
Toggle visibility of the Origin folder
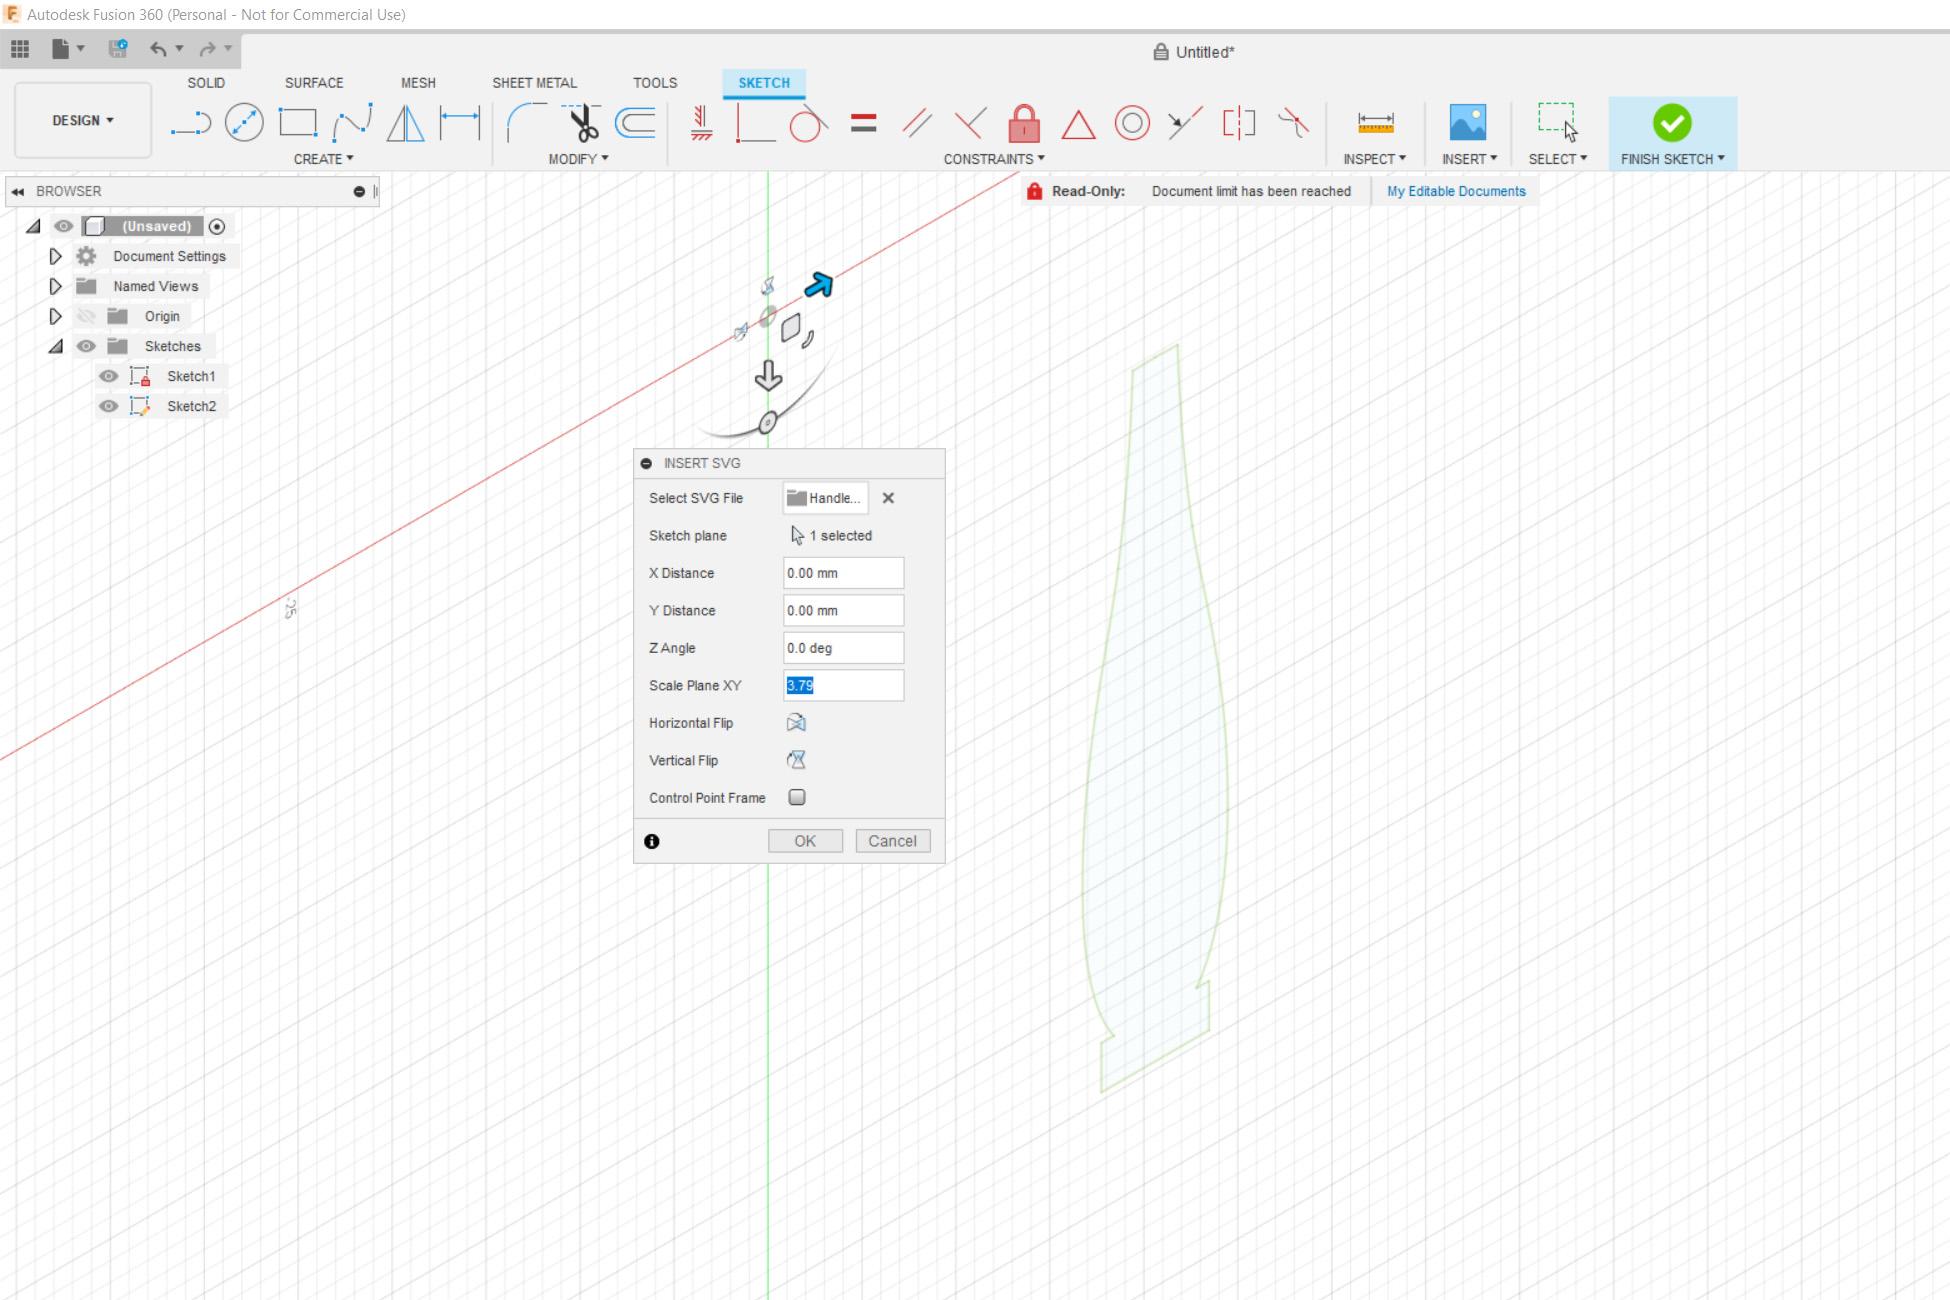[87, 316]
